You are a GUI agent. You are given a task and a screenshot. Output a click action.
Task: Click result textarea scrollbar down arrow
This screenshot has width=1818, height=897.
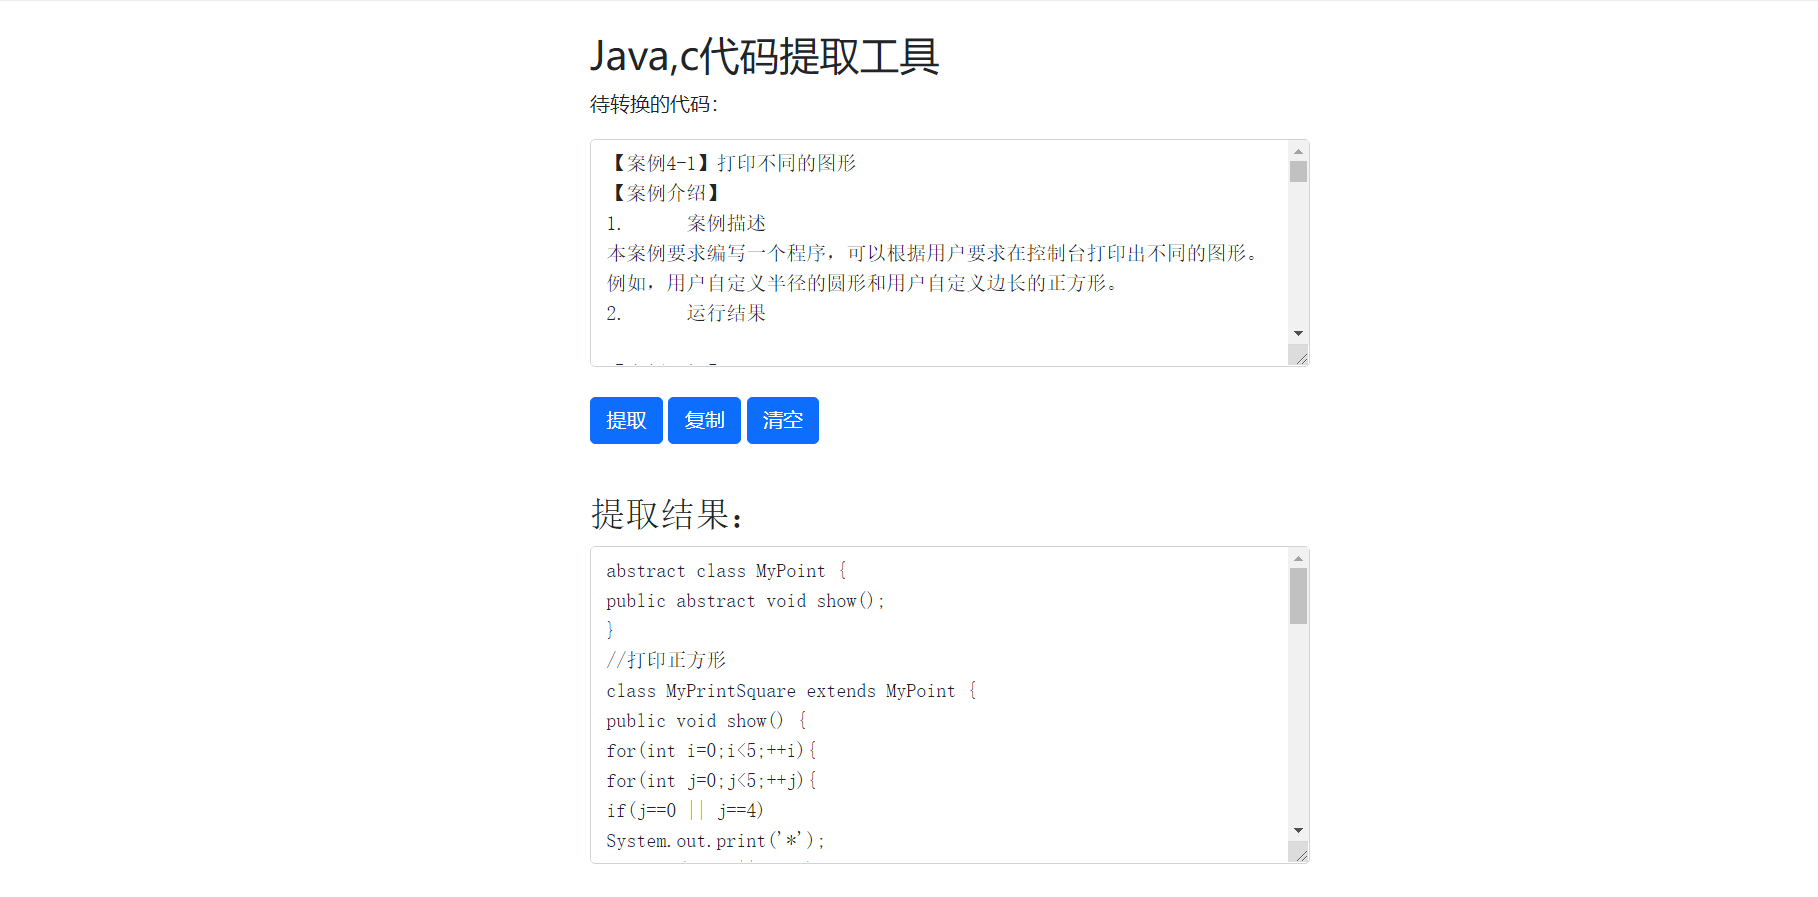(1298, 830)
